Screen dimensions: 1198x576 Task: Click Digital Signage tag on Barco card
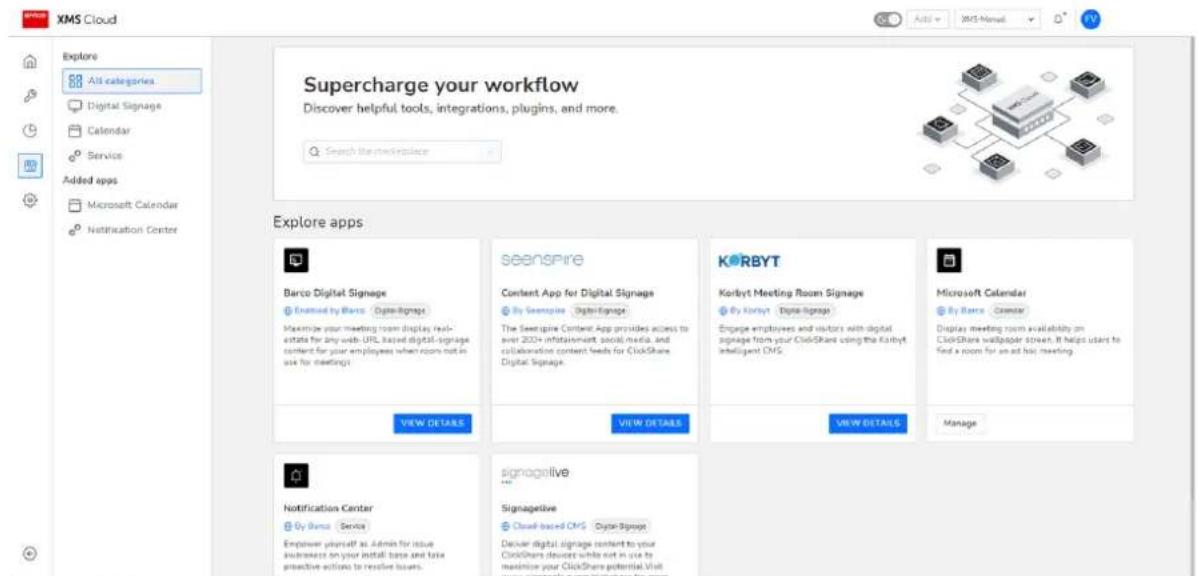point(402,311)
